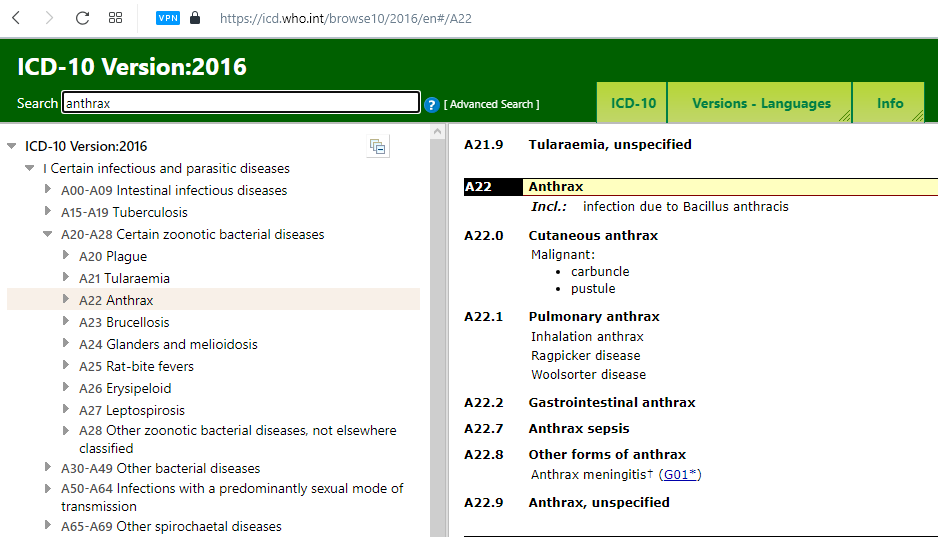Click the scroll-up arrow of the tree pane scrollbar
Image resolution: width=938 pixels, height=537 pixels.
438,131
